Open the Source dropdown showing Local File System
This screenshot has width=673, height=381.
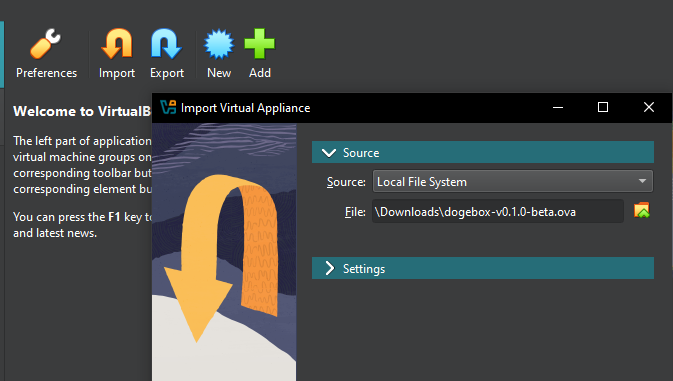(x=513, y=181)
